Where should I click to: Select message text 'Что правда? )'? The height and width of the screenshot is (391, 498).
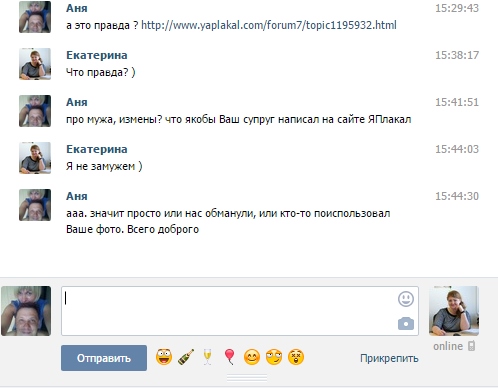pyautogui.click(x=101, y=72)
